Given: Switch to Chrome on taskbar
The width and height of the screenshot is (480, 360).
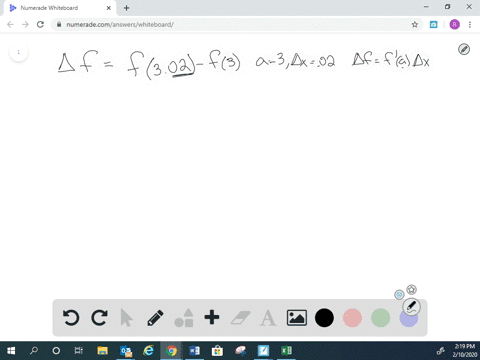Looking at the screenshot, I should click(x=171, y=351).
